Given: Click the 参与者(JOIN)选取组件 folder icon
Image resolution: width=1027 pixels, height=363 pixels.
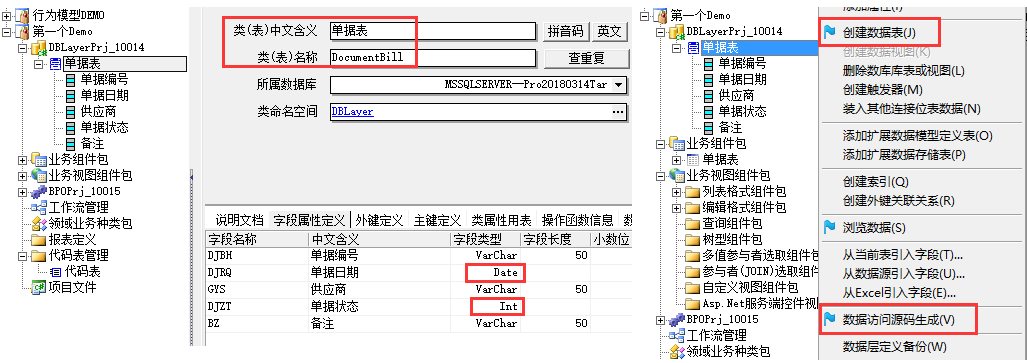Looking at the screenshot, I should coord(692,271).
